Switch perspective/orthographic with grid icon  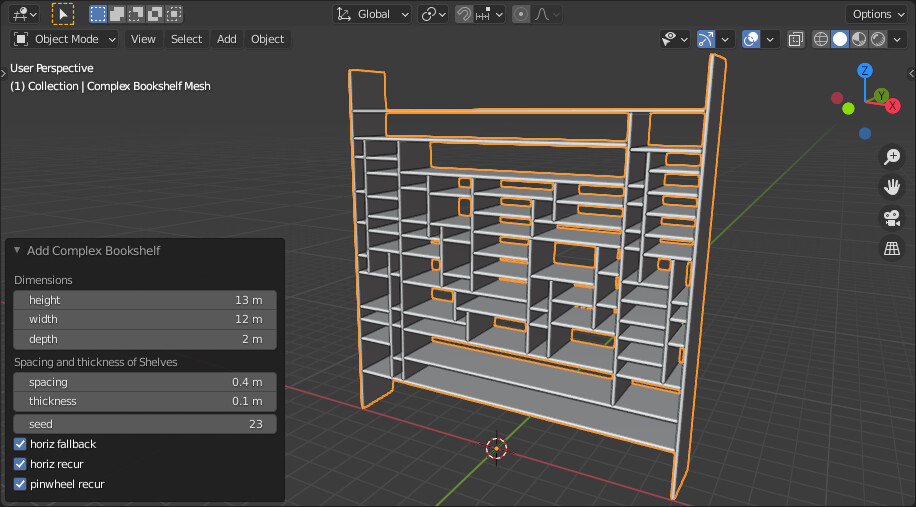[x=891, y=248]
